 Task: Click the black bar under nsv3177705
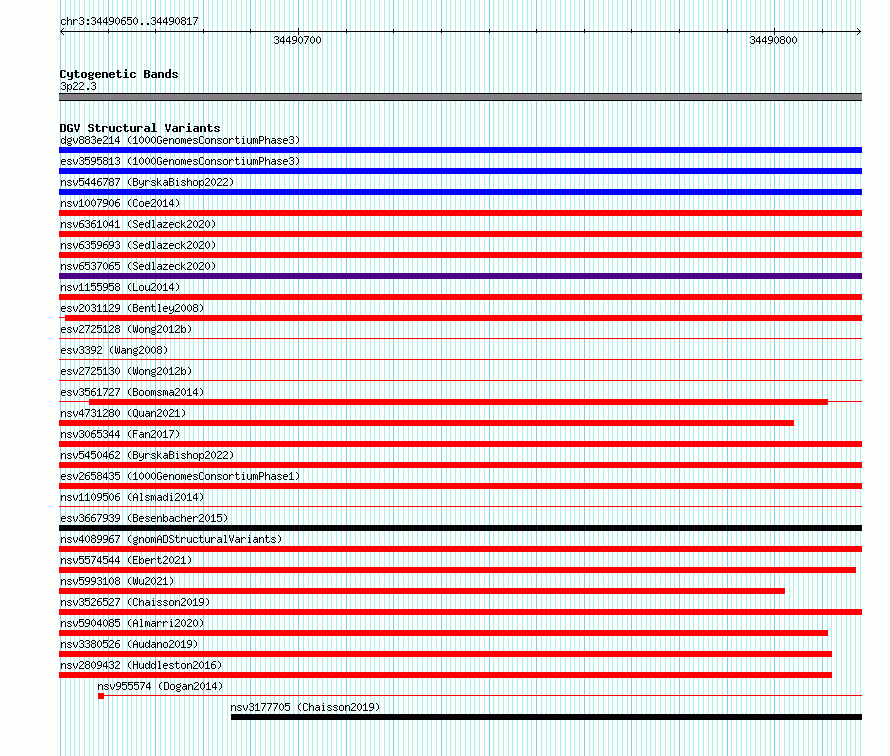coord(547,717)
